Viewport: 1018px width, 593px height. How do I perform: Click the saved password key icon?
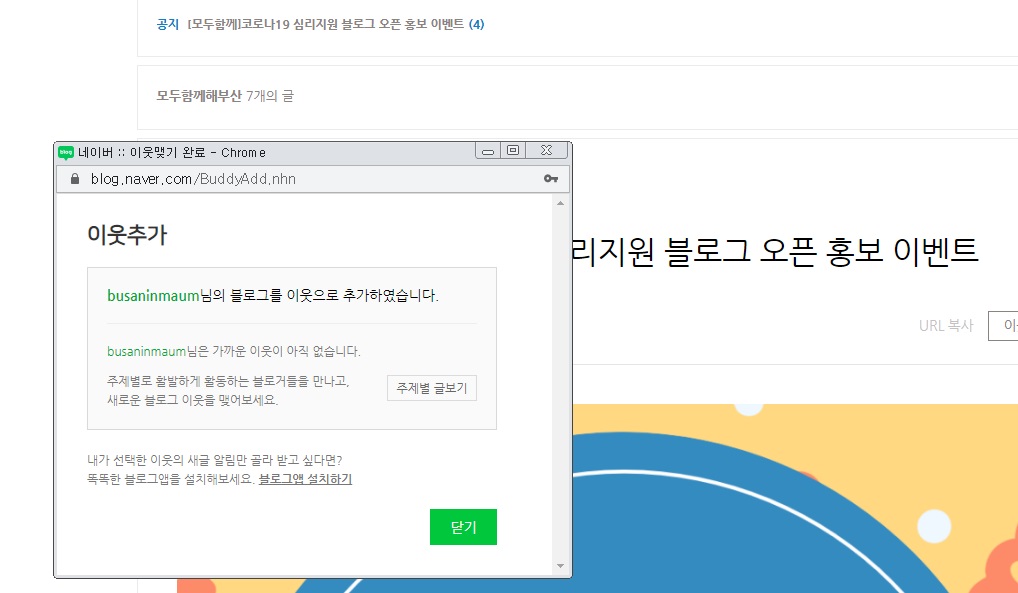click(551, 179)
